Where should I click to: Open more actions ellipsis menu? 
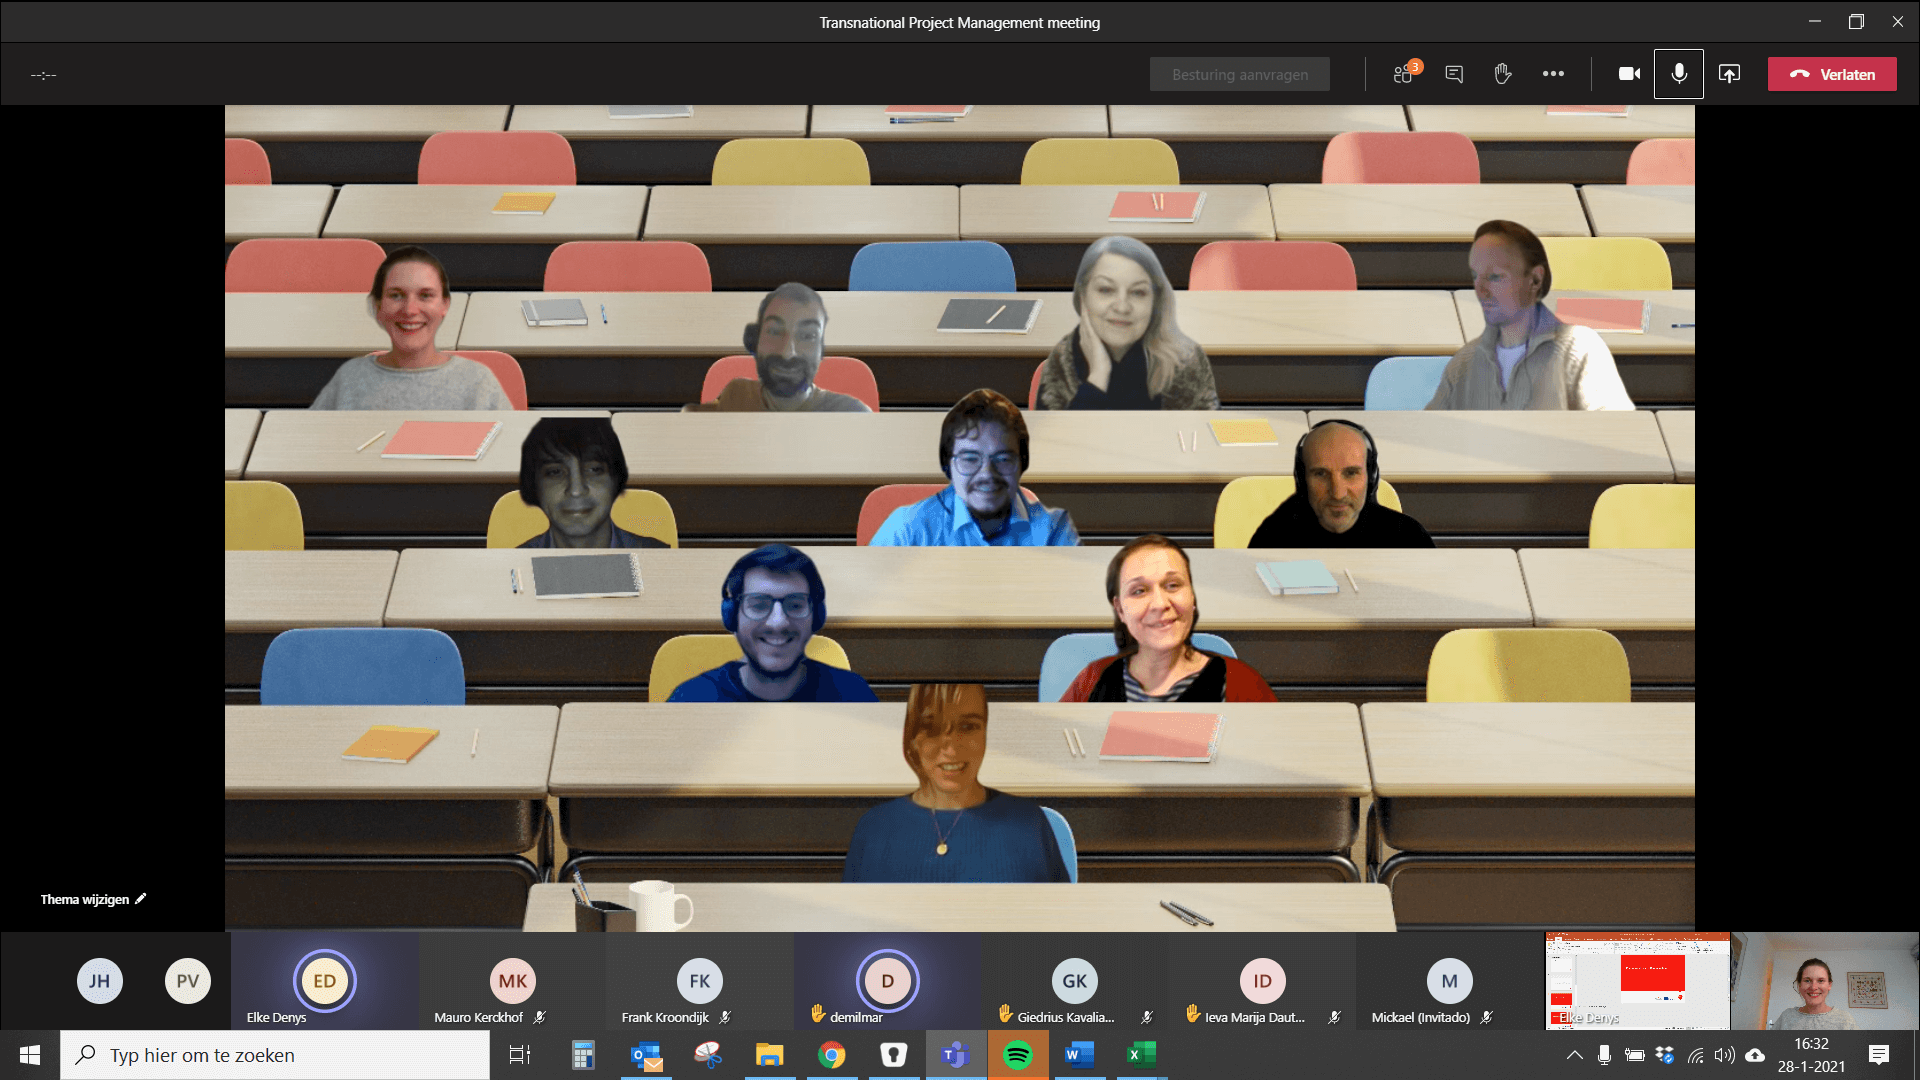[1553, 74]
